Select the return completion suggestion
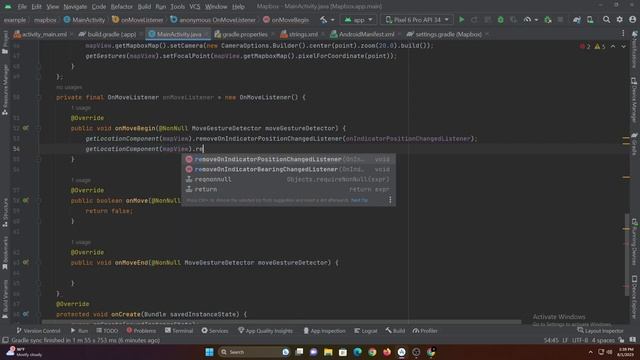This screenshot has width=640, height=360. (x=289, y=189)
